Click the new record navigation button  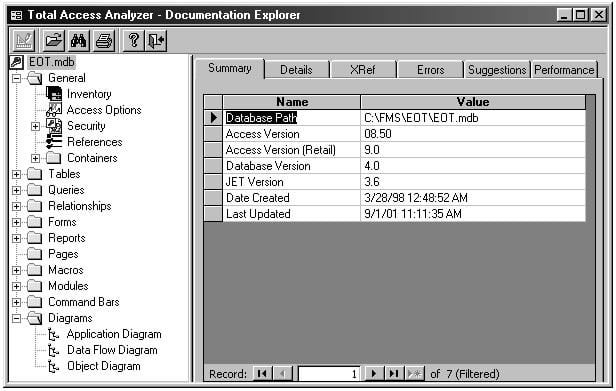tap(414, 373)
